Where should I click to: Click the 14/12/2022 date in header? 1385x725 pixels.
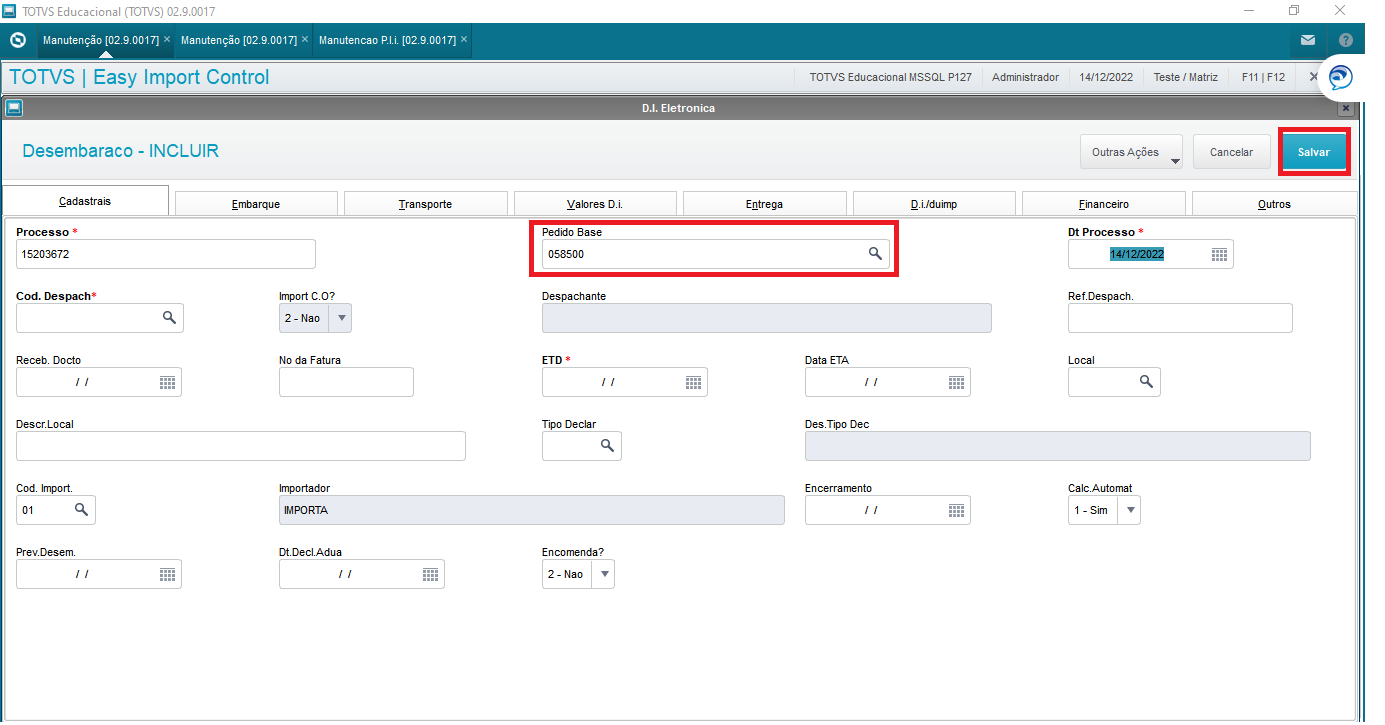pyautogui.click(x=1106, y=77)
